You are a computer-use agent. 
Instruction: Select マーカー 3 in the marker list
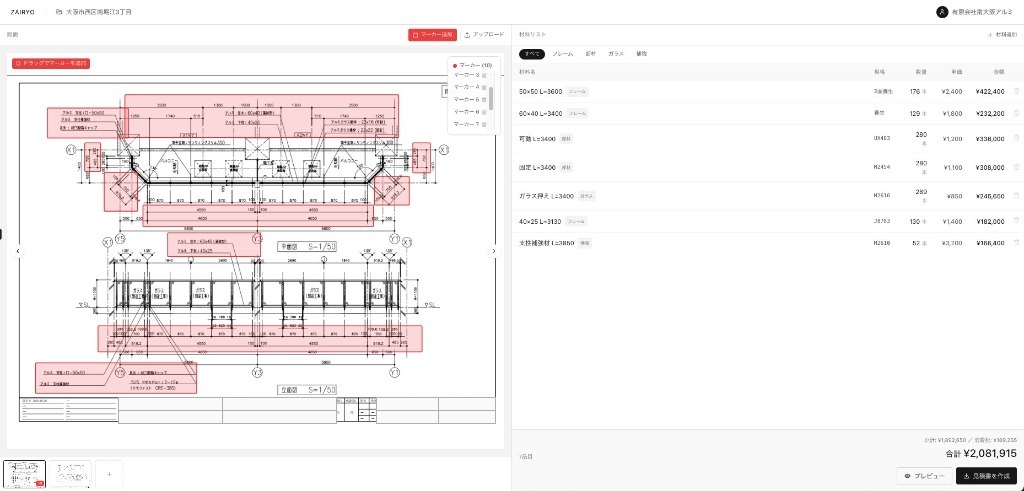pos(466,75)
